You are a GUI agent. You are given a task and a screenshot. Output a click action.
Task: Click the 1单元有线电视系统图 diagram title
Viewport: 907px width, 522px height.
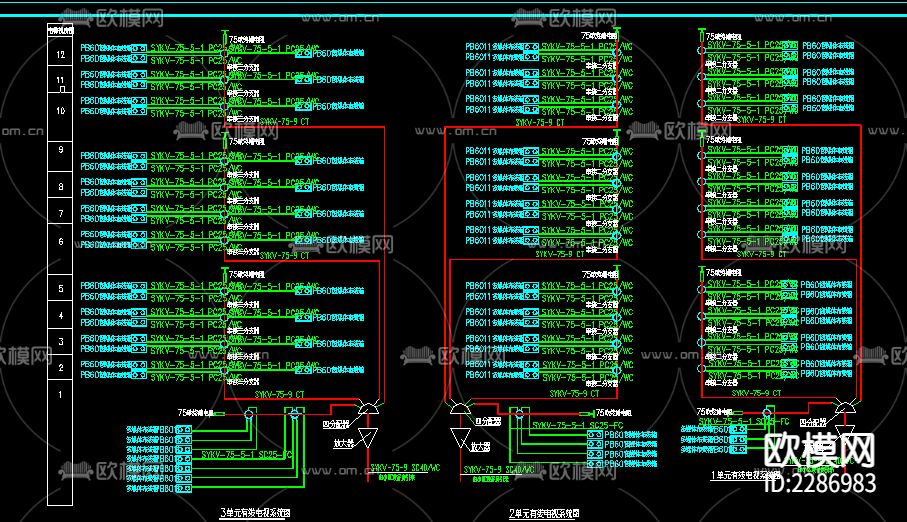click(746, 475)
